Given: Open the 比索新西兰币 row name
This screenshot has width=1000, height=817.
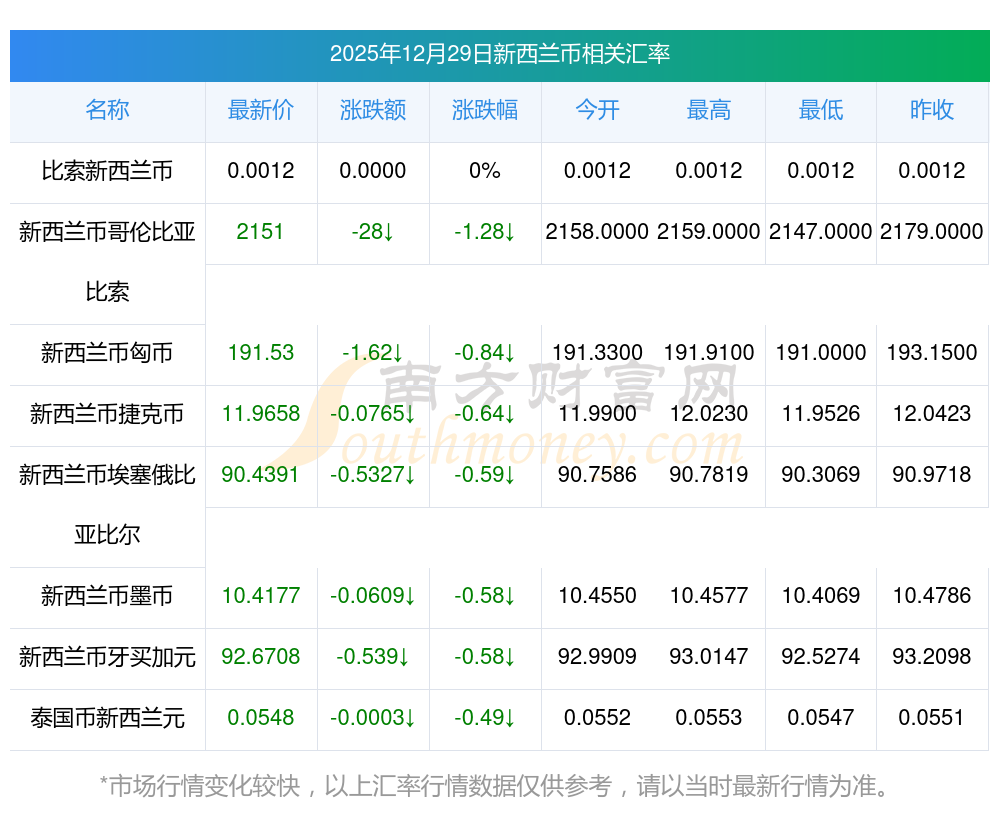Looking at the screenshot, I should (x=107, y=171).
